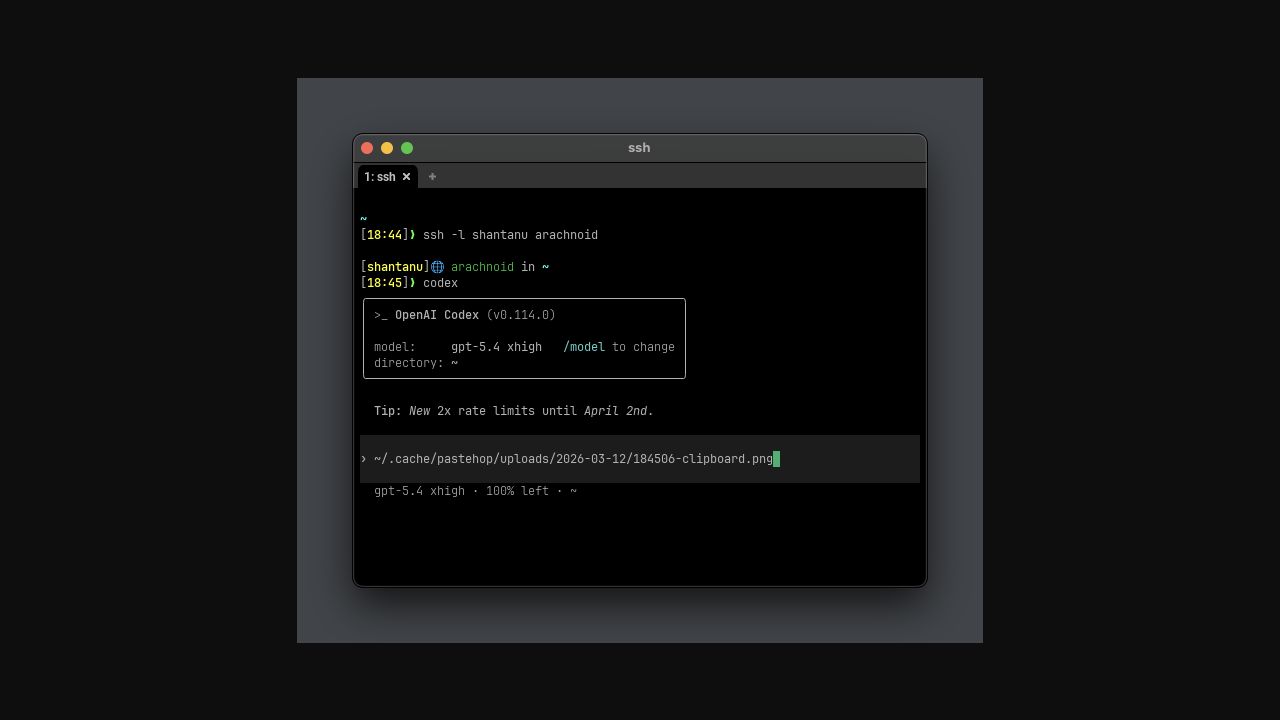The image size is (1280, 720).
Task: Click the '(v0.114.0)' version text
Action: [521, 315]
